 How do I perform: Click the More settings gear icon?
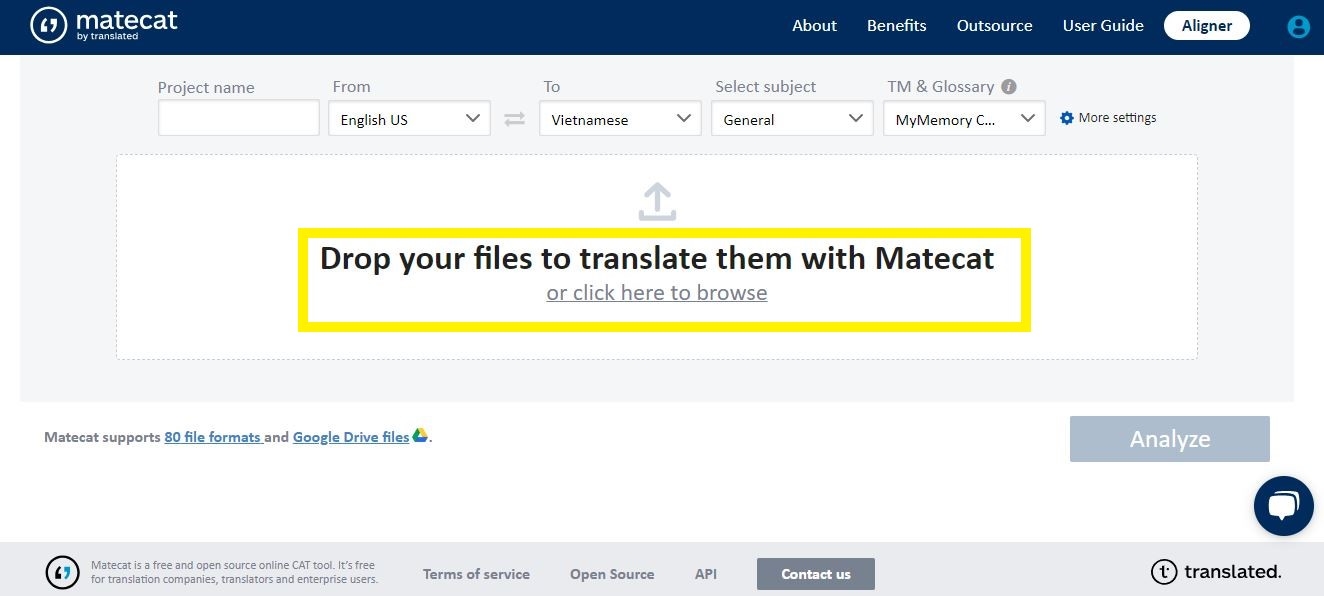point(1067,118)
